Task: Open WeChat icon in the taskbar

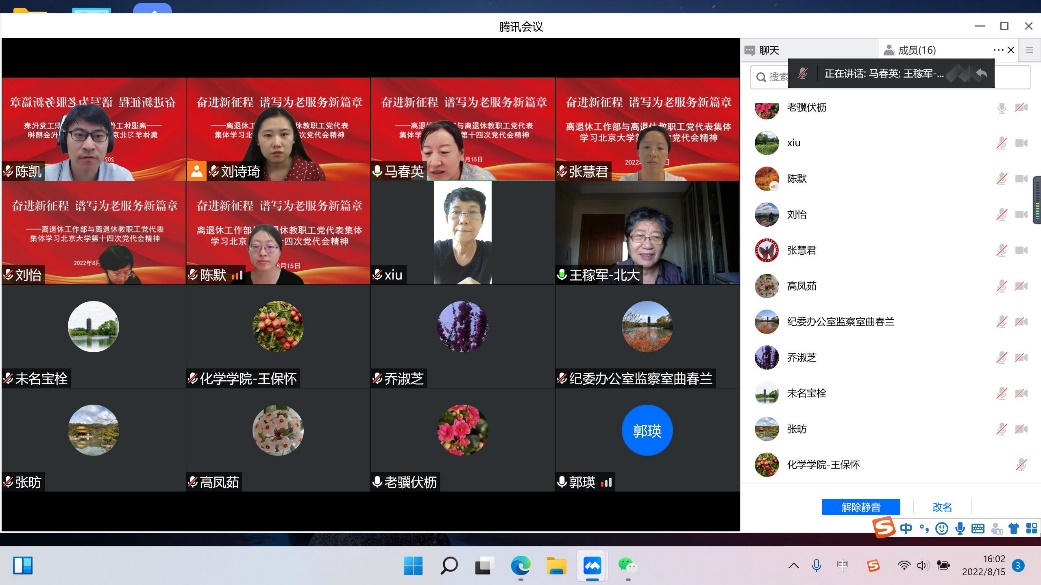Action: (x=627, y=566)
